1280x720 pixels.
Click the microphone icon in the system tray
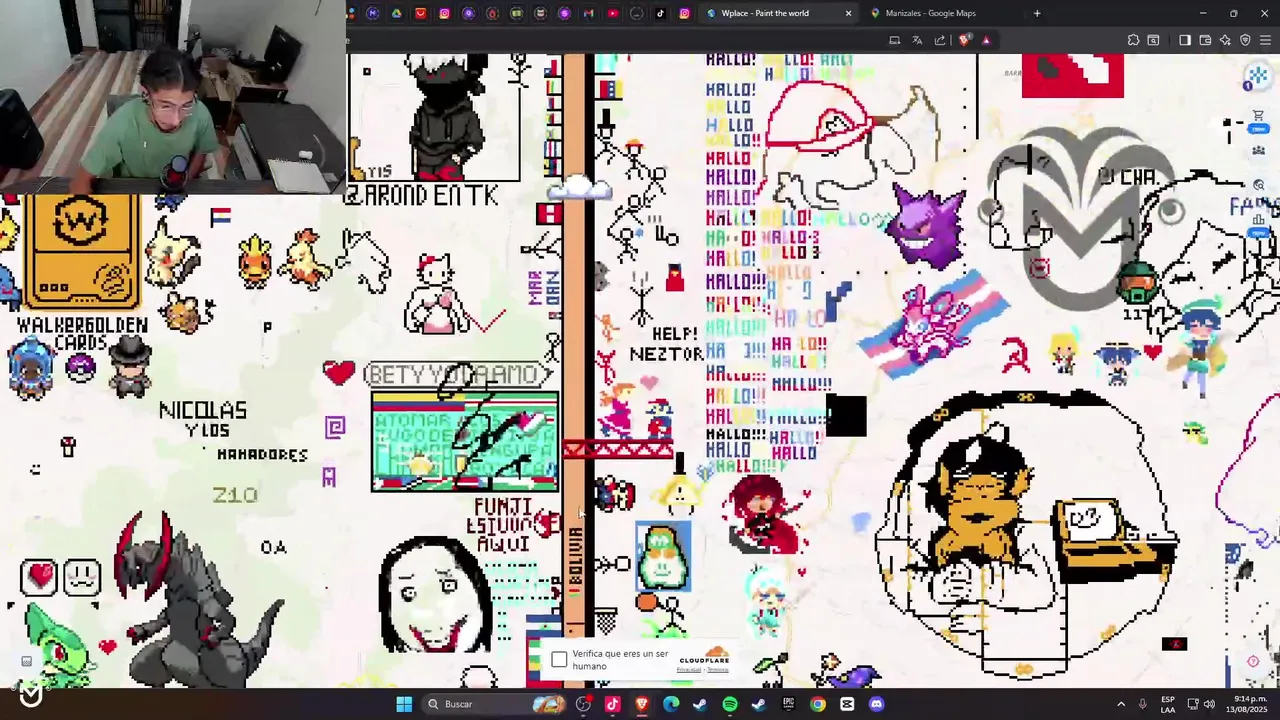click(x=1143, y=704)
